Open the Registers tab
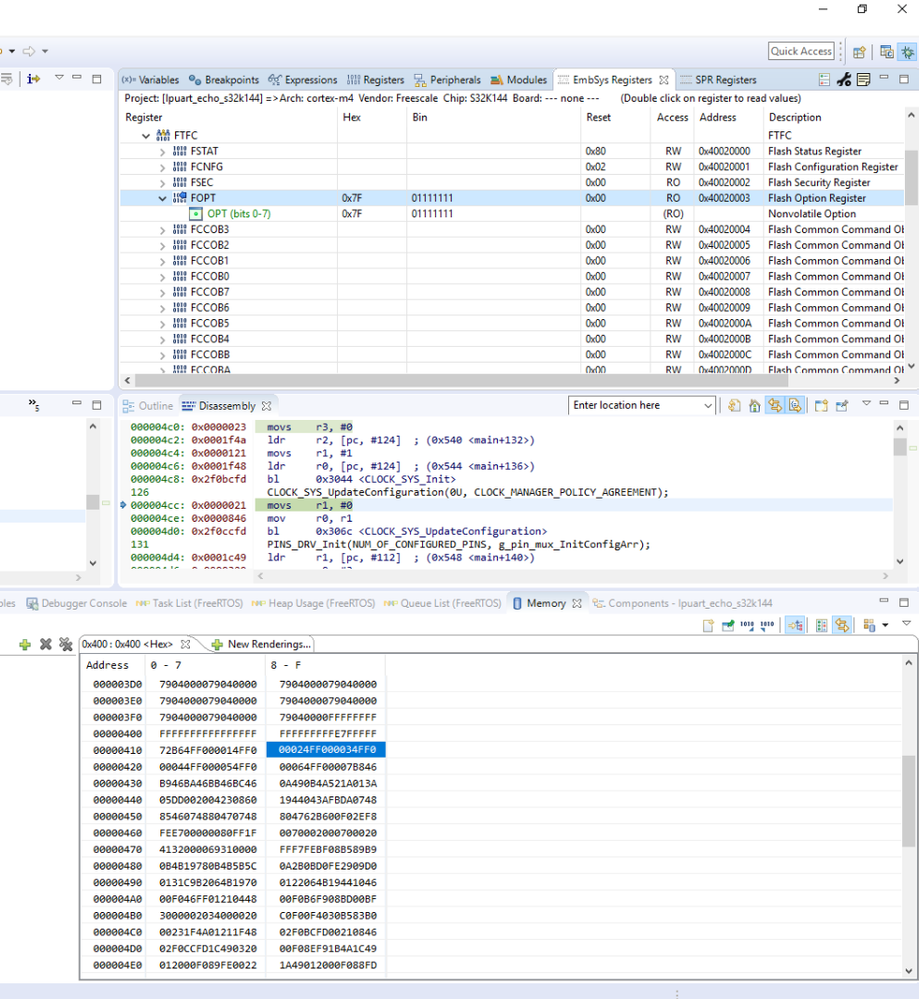The height and width of the screenshot is (999, 919). (x=376, y=80)
